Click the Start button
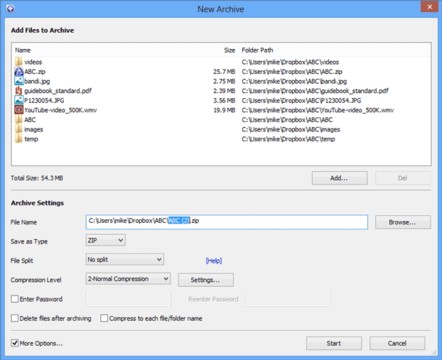 334,343
